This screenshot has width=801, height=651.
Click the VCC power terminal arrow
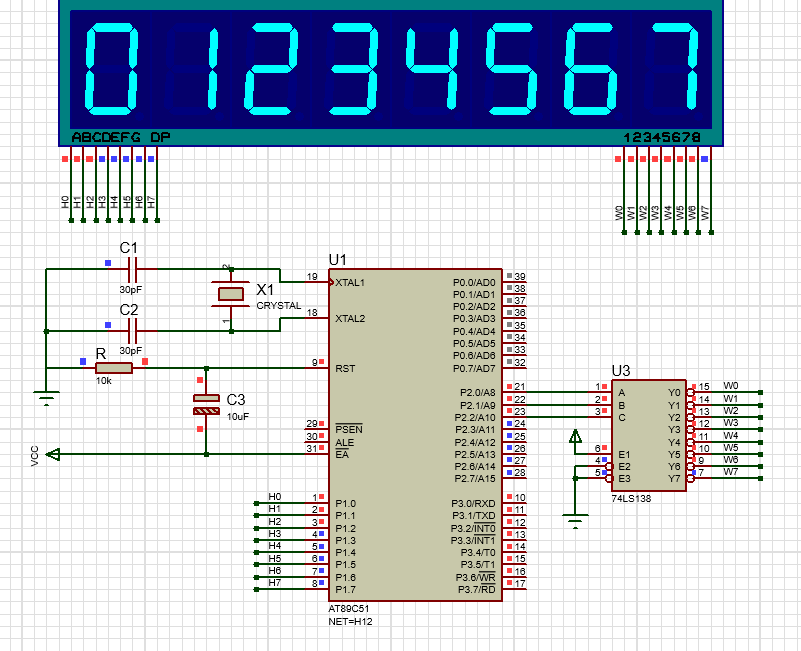(x=53, y=454)
